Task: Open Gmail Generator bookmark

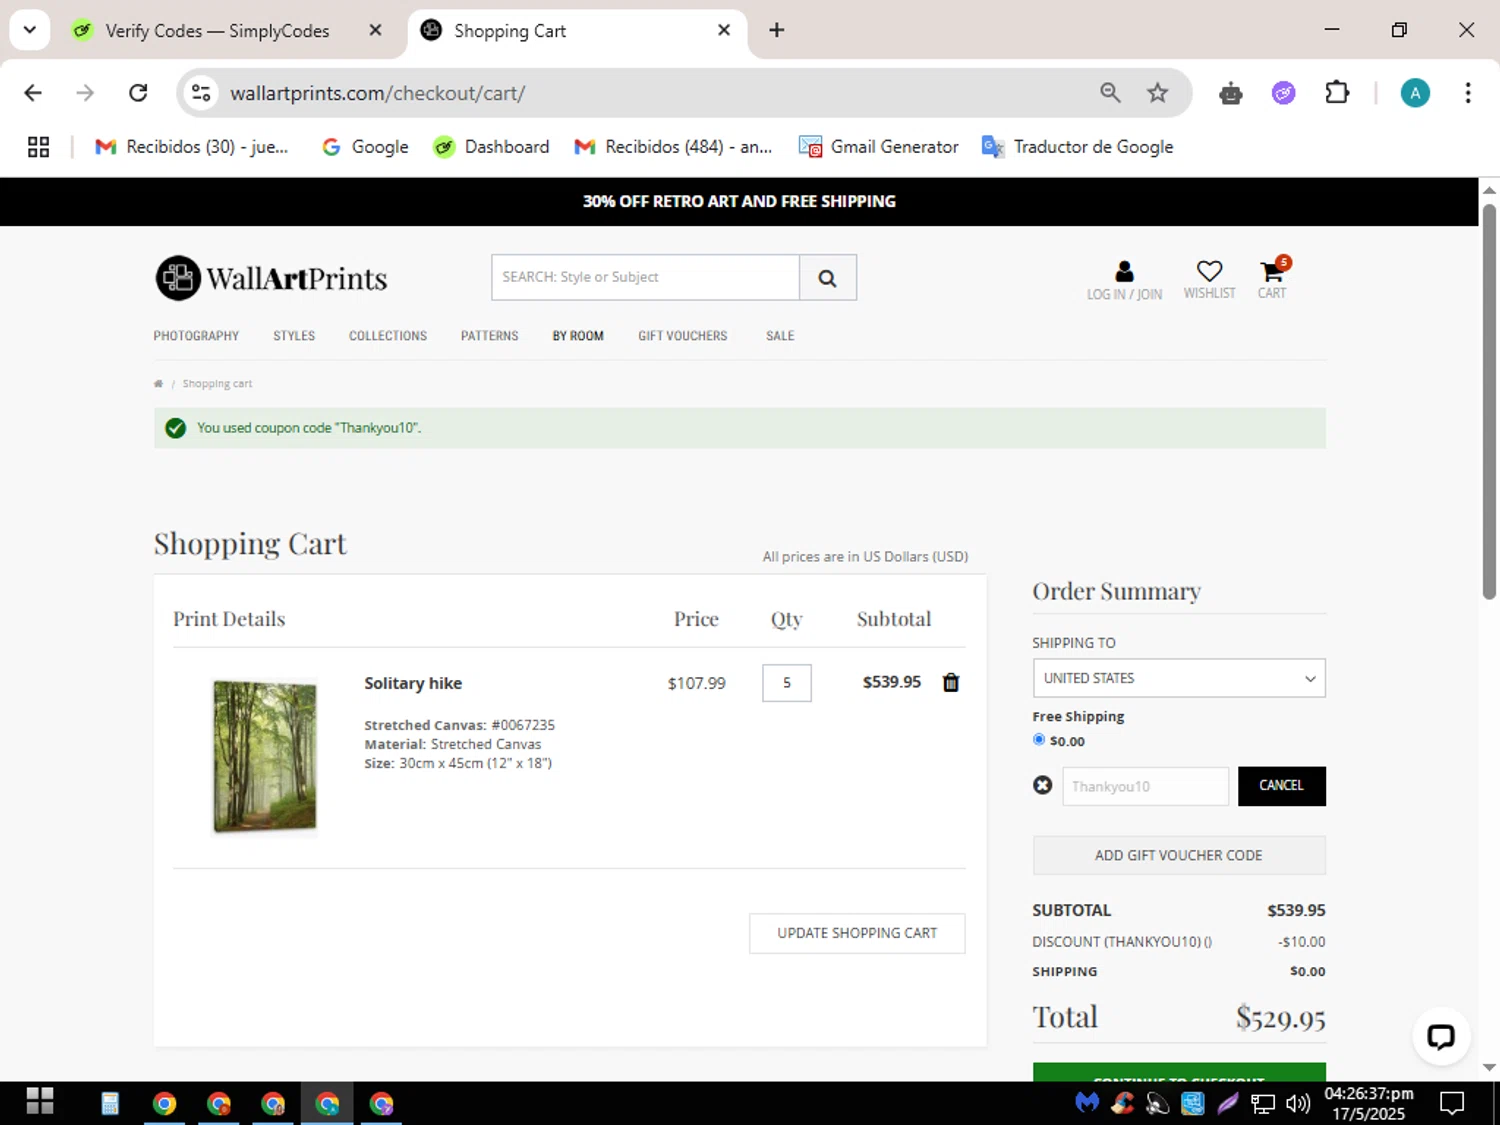Action: [x=879, y=147]
